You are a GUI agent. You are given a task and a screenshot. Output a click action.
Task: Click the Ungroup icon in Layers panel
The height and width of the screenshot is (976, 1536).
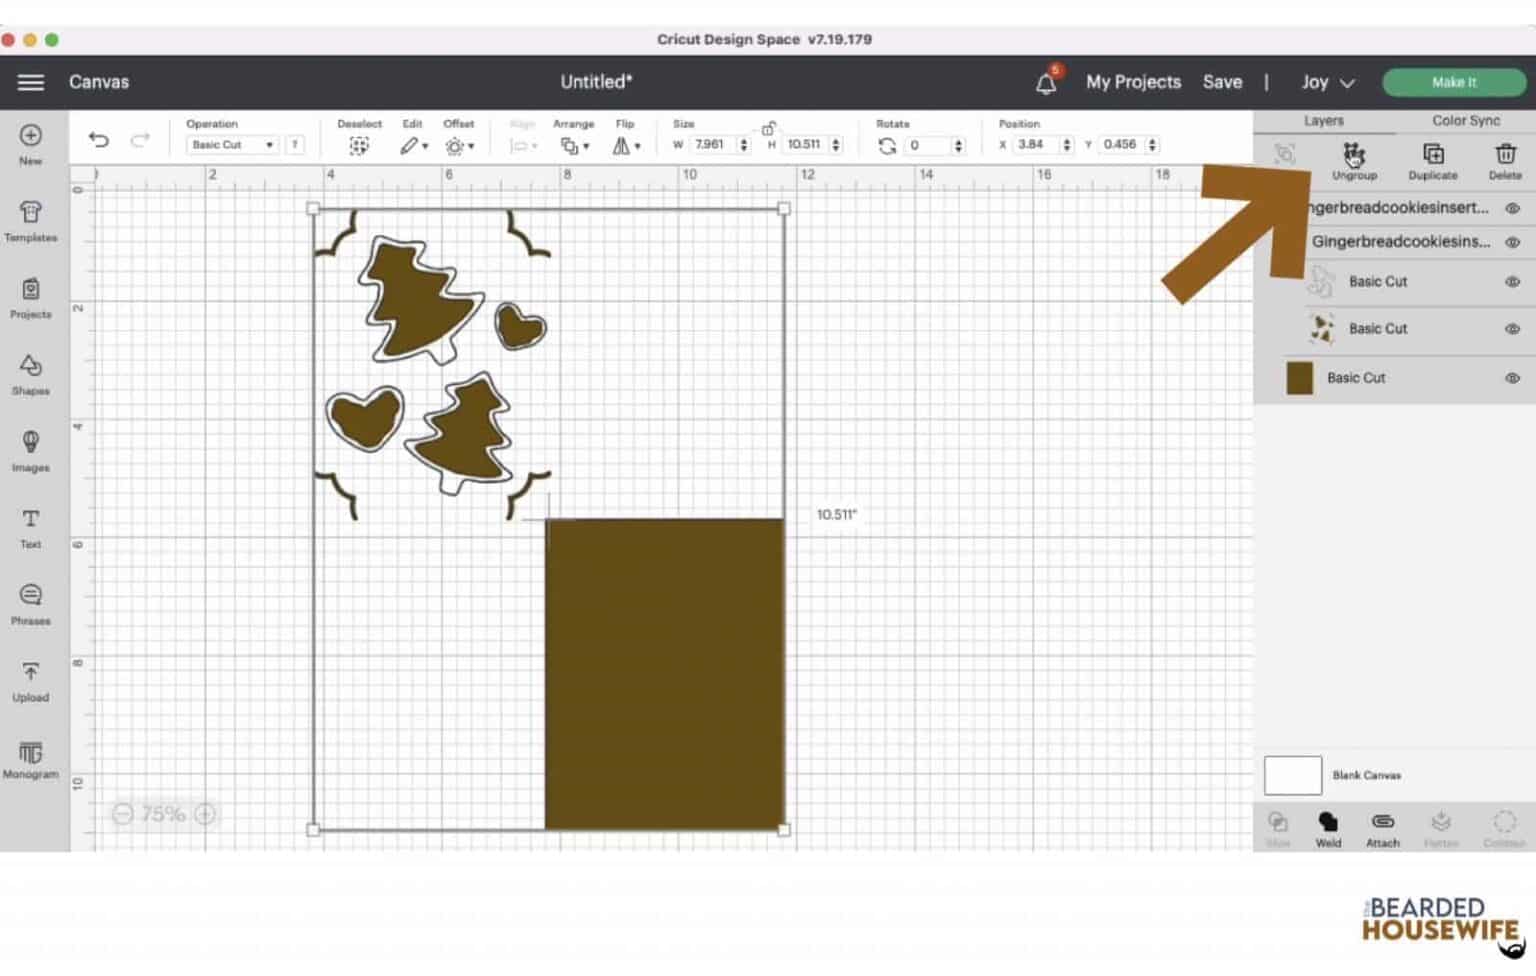pyautogui.click(x=1354, y=159)
